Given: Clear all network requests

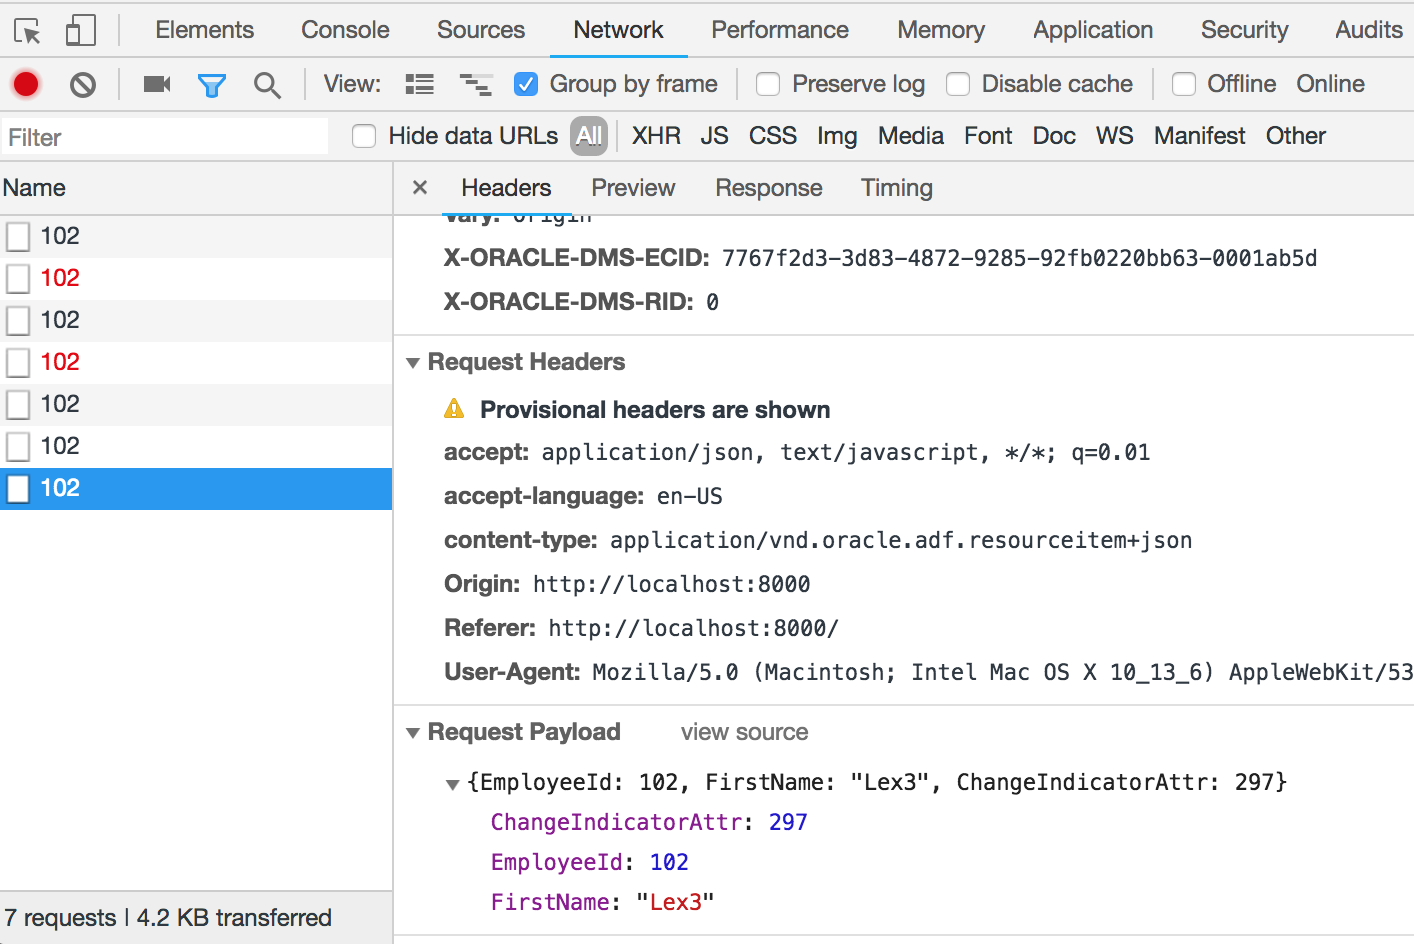Looking at the screenshot, I should 82,84.
